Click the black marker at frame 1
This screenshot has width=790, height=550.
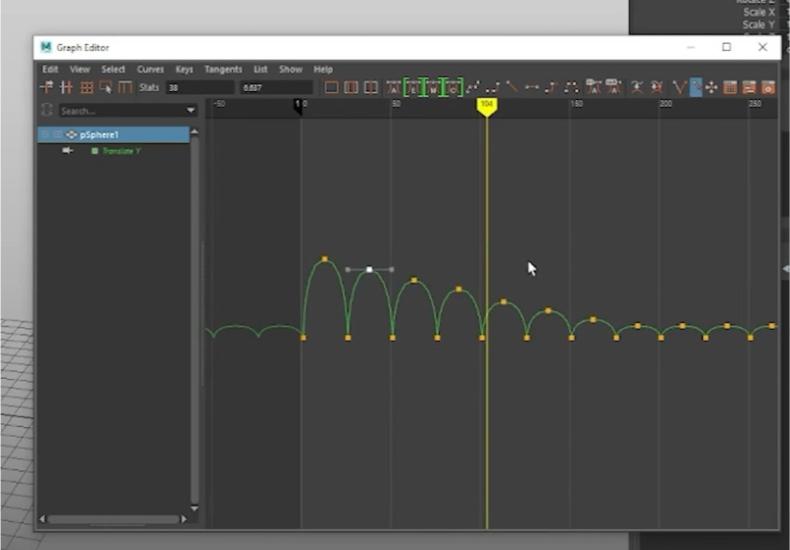(298, 106)
